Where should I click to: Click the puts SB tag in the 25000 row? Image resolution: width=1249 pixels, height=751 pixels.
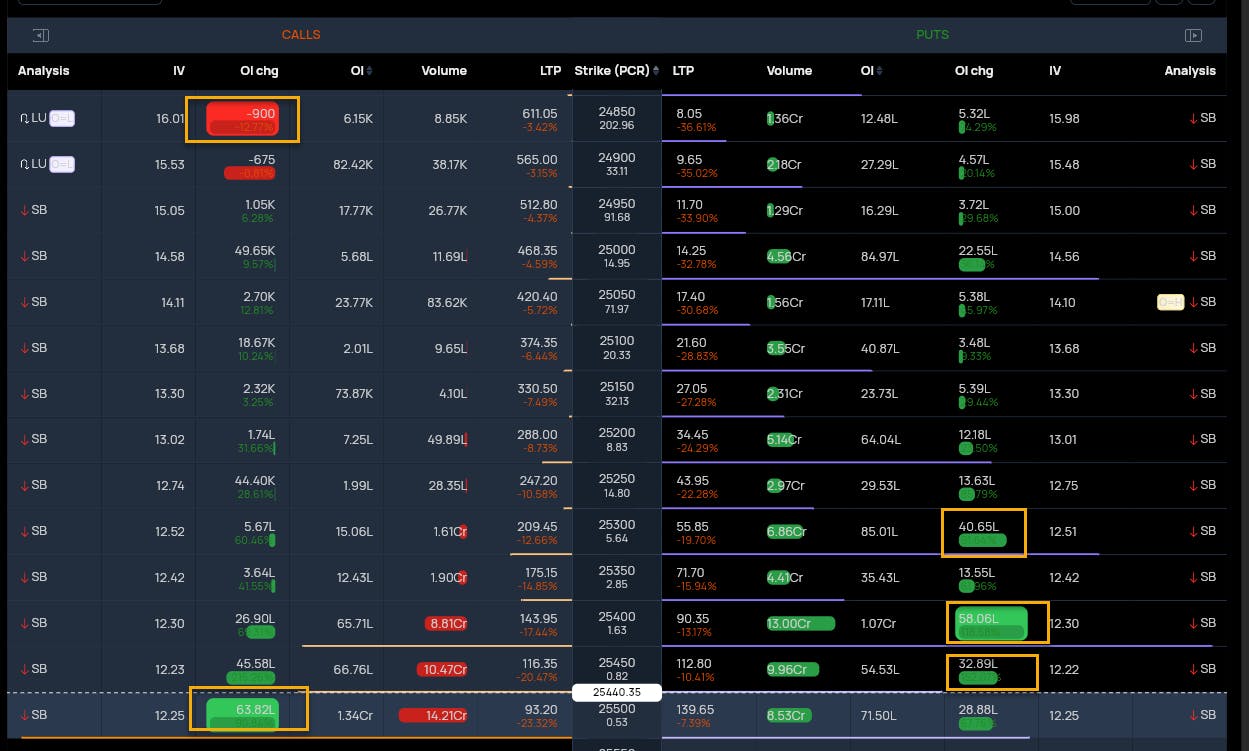point(1202,256)
